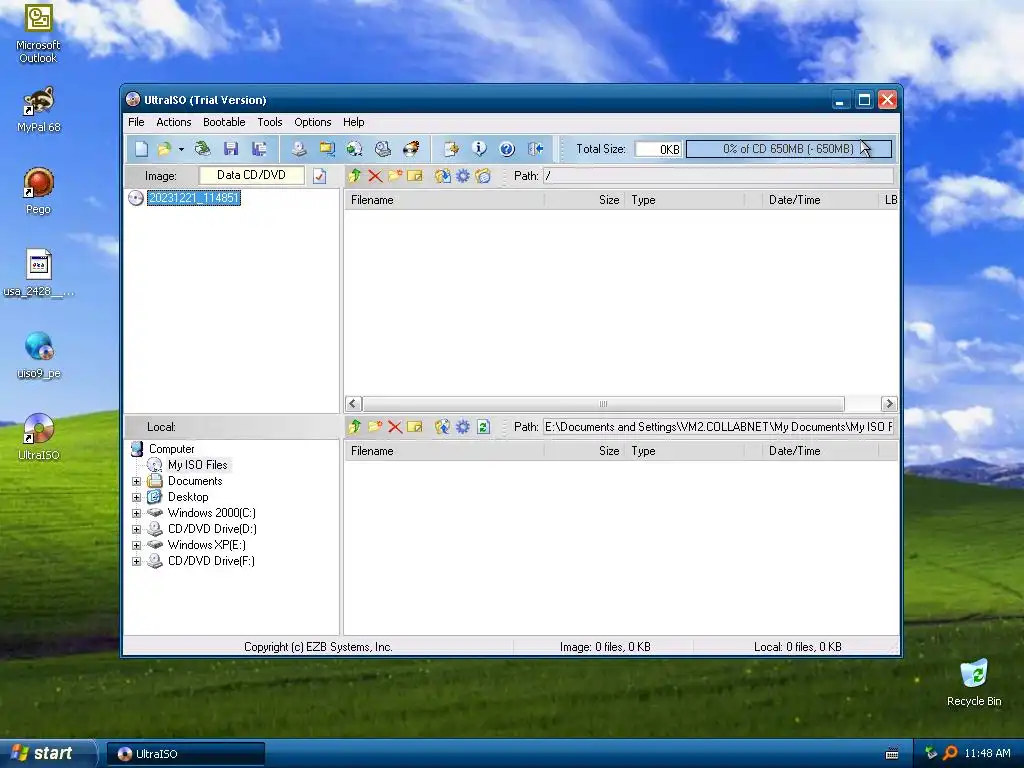This screenshot has width=1024, height=768.
Task: Sort Image pane by Filename column
Action: click(445, 200)
